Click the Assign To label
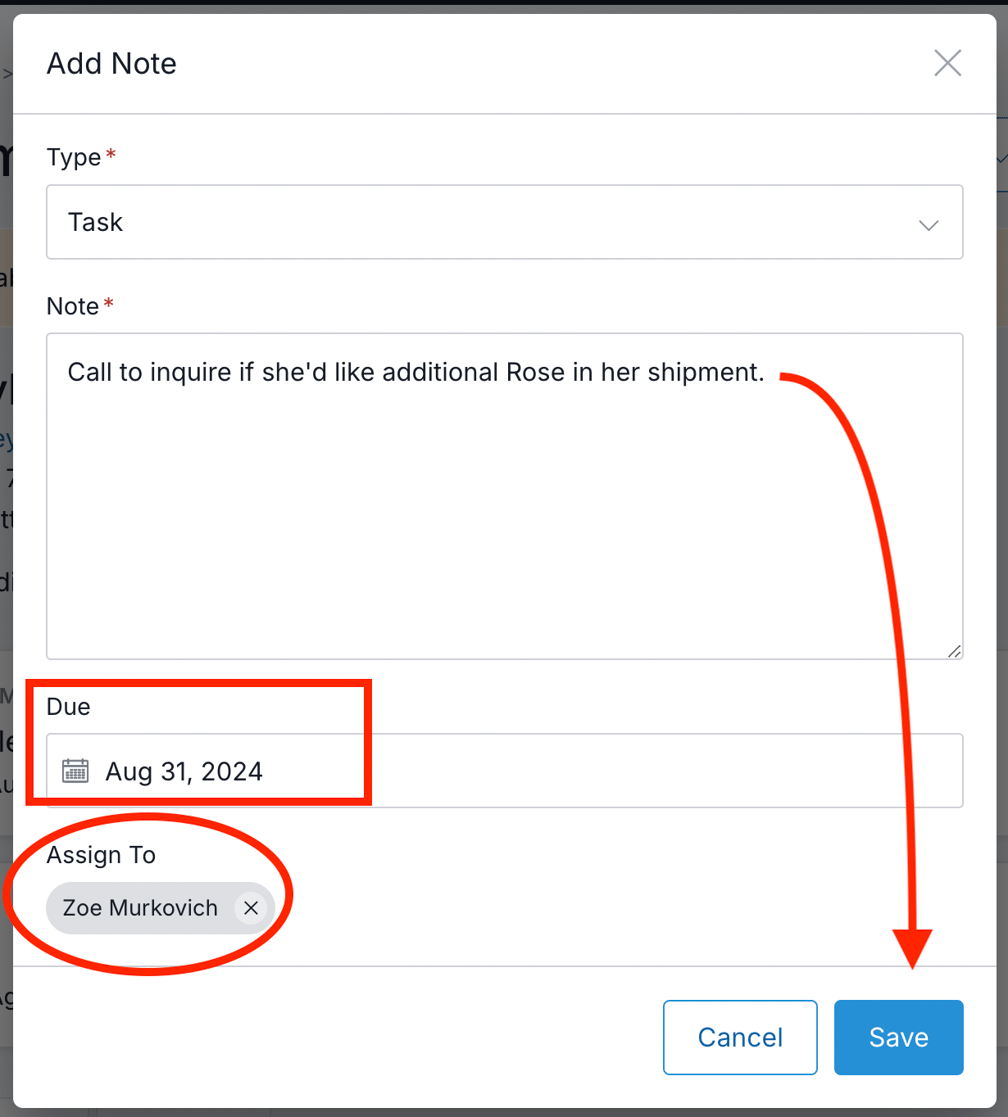The image size is (1008, 1117). click(x=101, y=855)
